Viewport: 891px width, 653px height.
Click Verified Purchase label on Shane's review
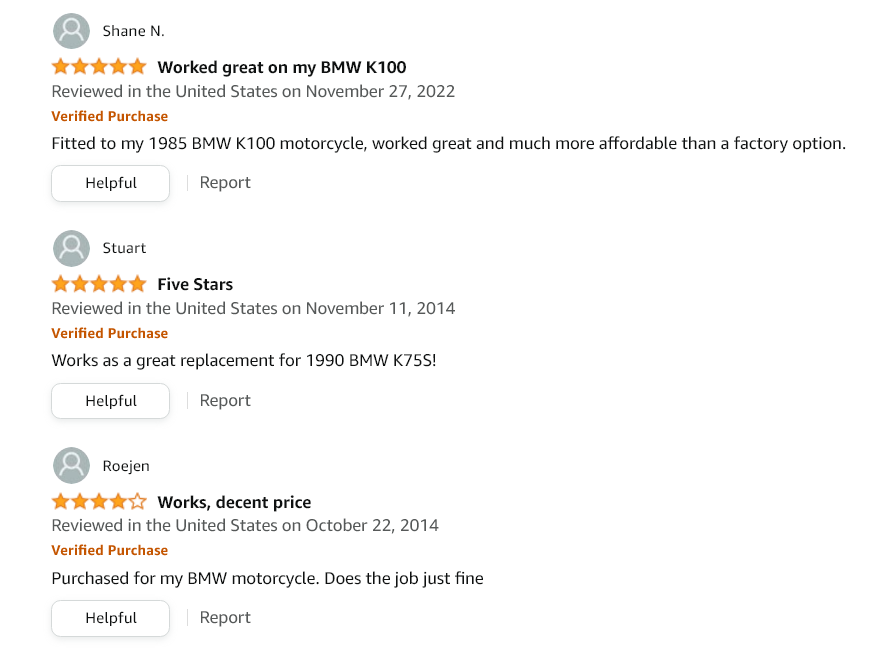click(110, 117)
